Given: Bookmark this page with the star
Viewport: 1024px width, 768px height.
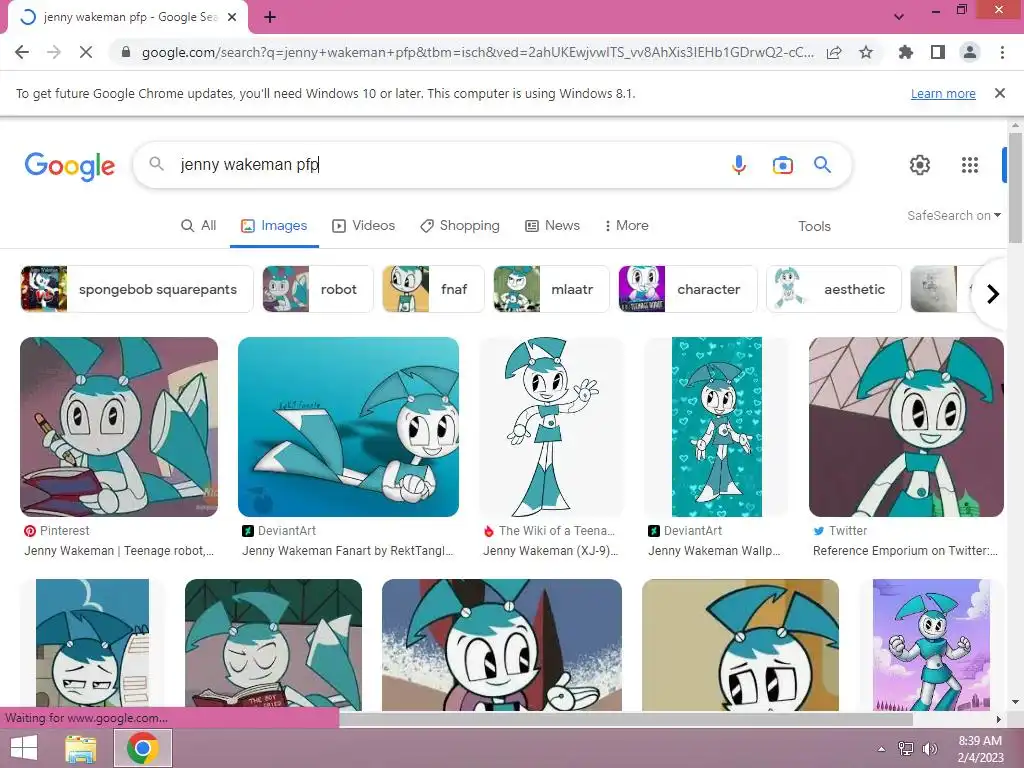Looking at the screenshot, I should pyautogui.click(x=866, y=52).
